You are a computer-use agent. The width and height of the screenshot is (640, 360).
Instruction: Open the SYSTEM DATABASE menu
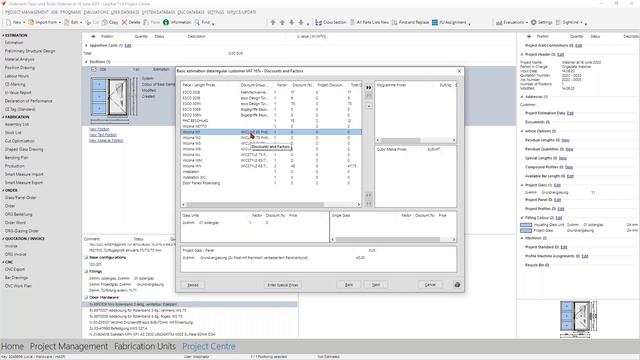coord(158,12)
